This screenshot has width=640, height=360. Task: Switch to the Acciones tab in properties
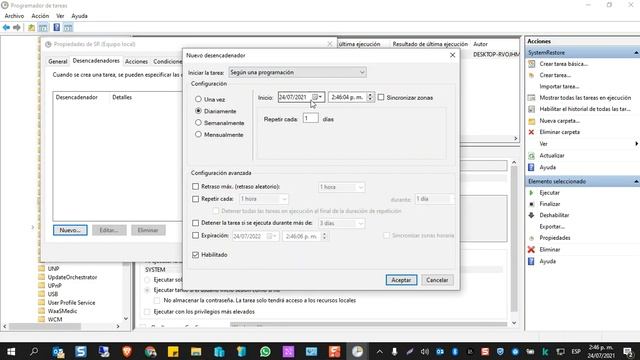coord(136,61)
